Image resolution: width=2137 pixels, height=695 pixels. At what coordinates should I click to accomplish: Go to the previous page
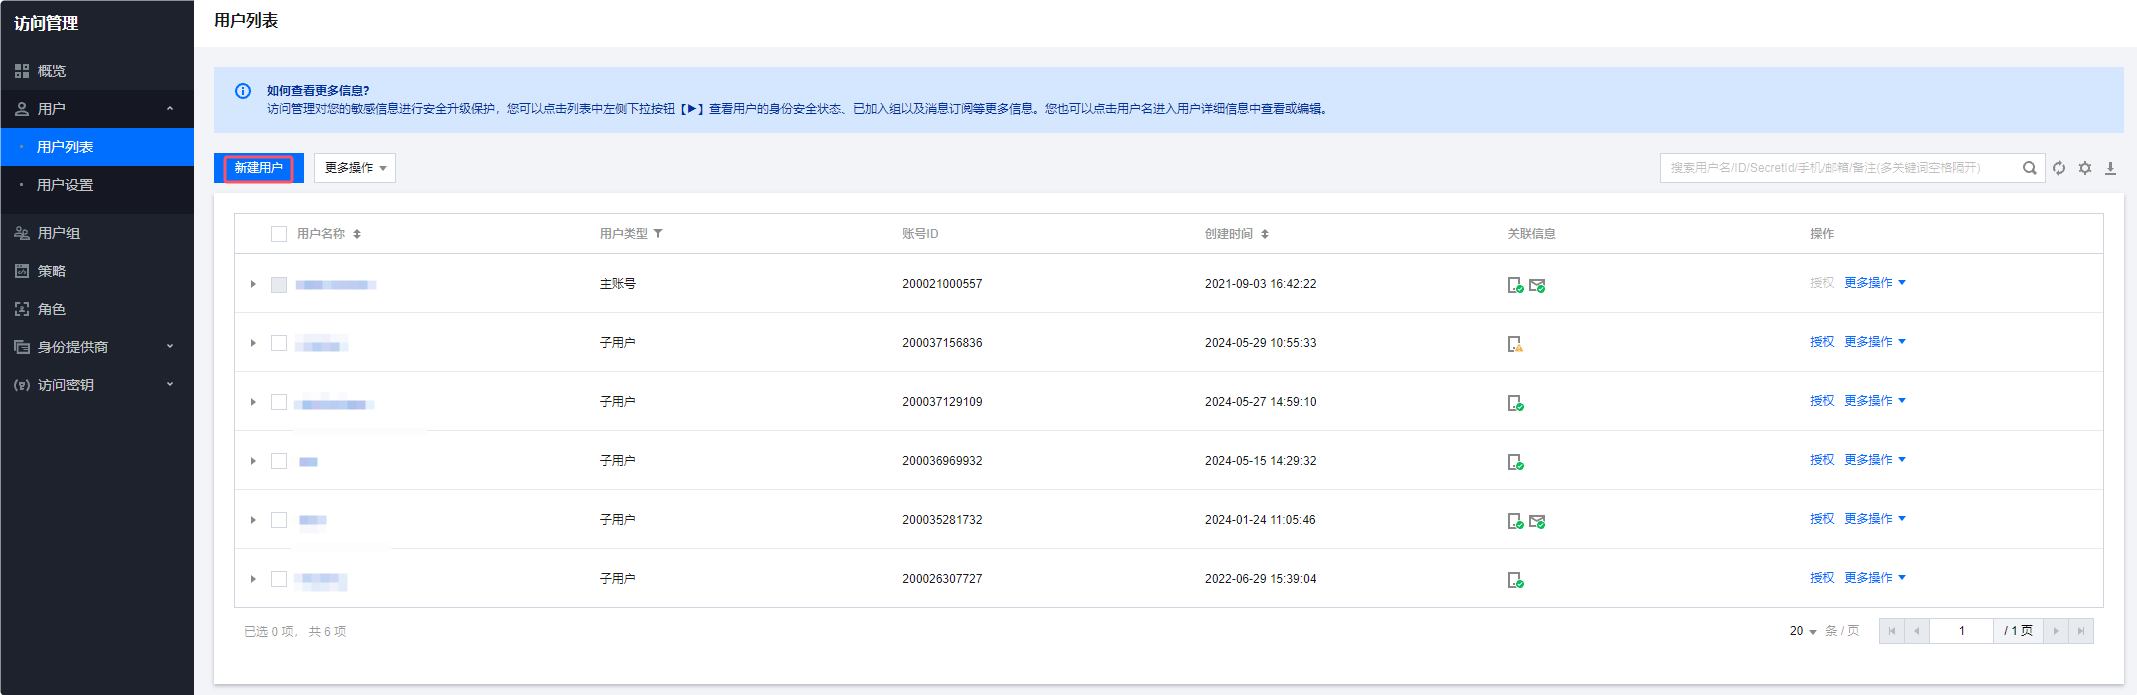pyautogui.click(x=1917, y=631)
